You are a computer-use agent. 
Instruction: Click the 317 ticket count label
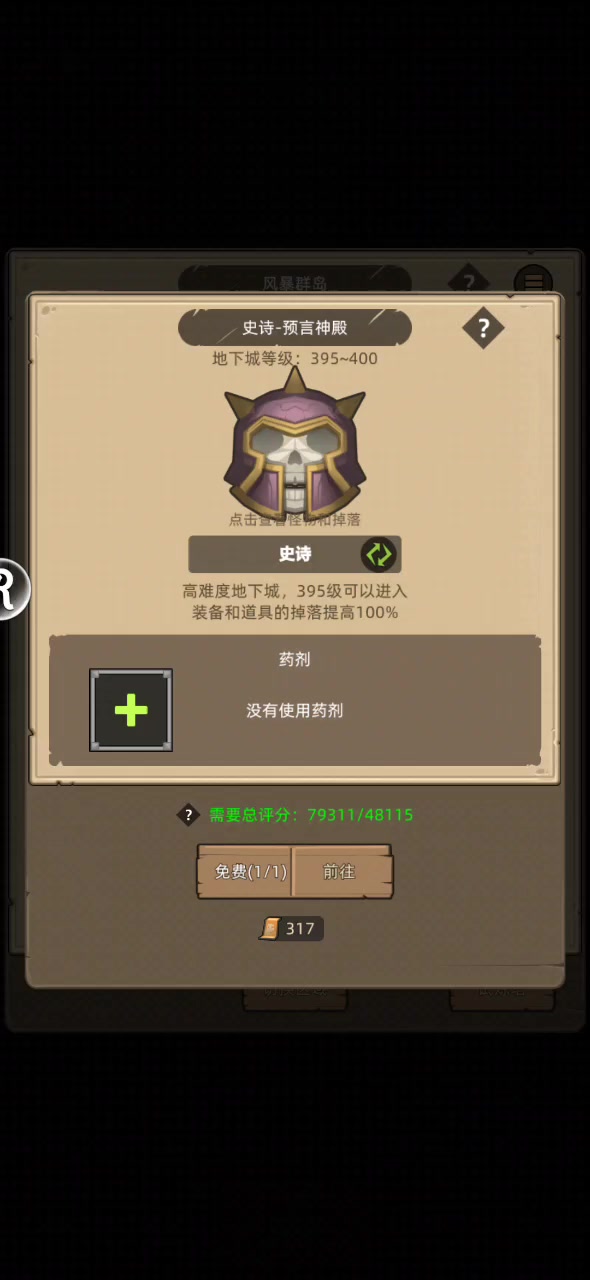click(x=300, y=929)
